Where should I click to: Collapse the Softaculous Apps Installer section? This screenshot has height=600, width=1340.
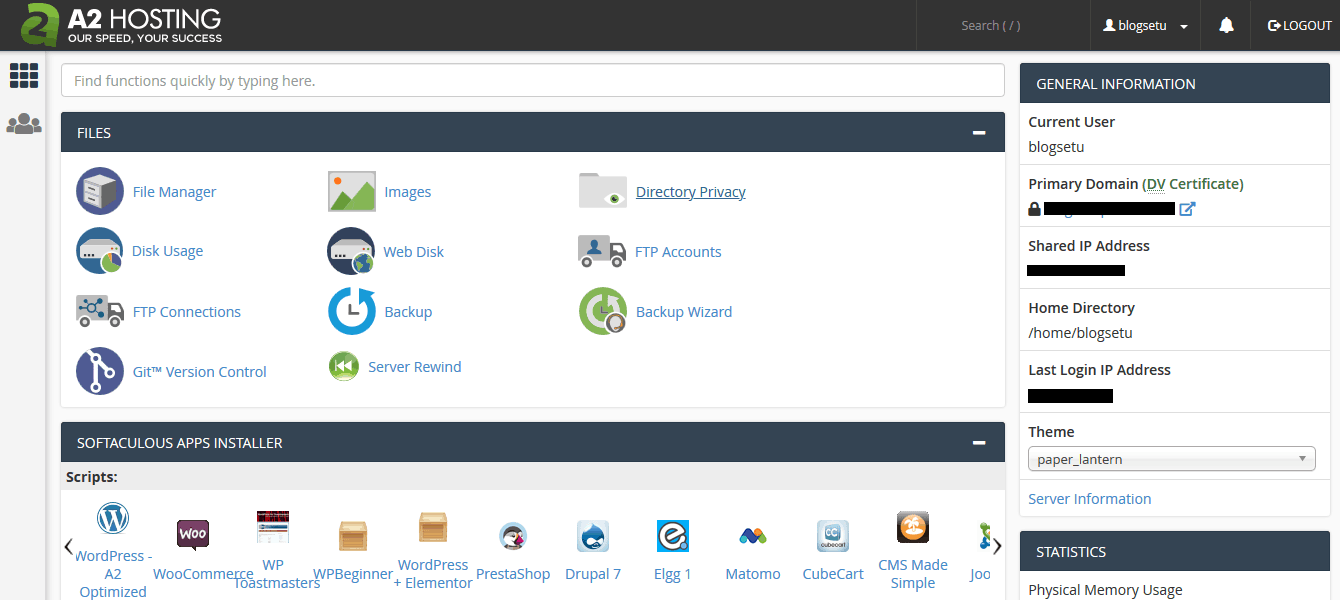click(x=979, y=442)
